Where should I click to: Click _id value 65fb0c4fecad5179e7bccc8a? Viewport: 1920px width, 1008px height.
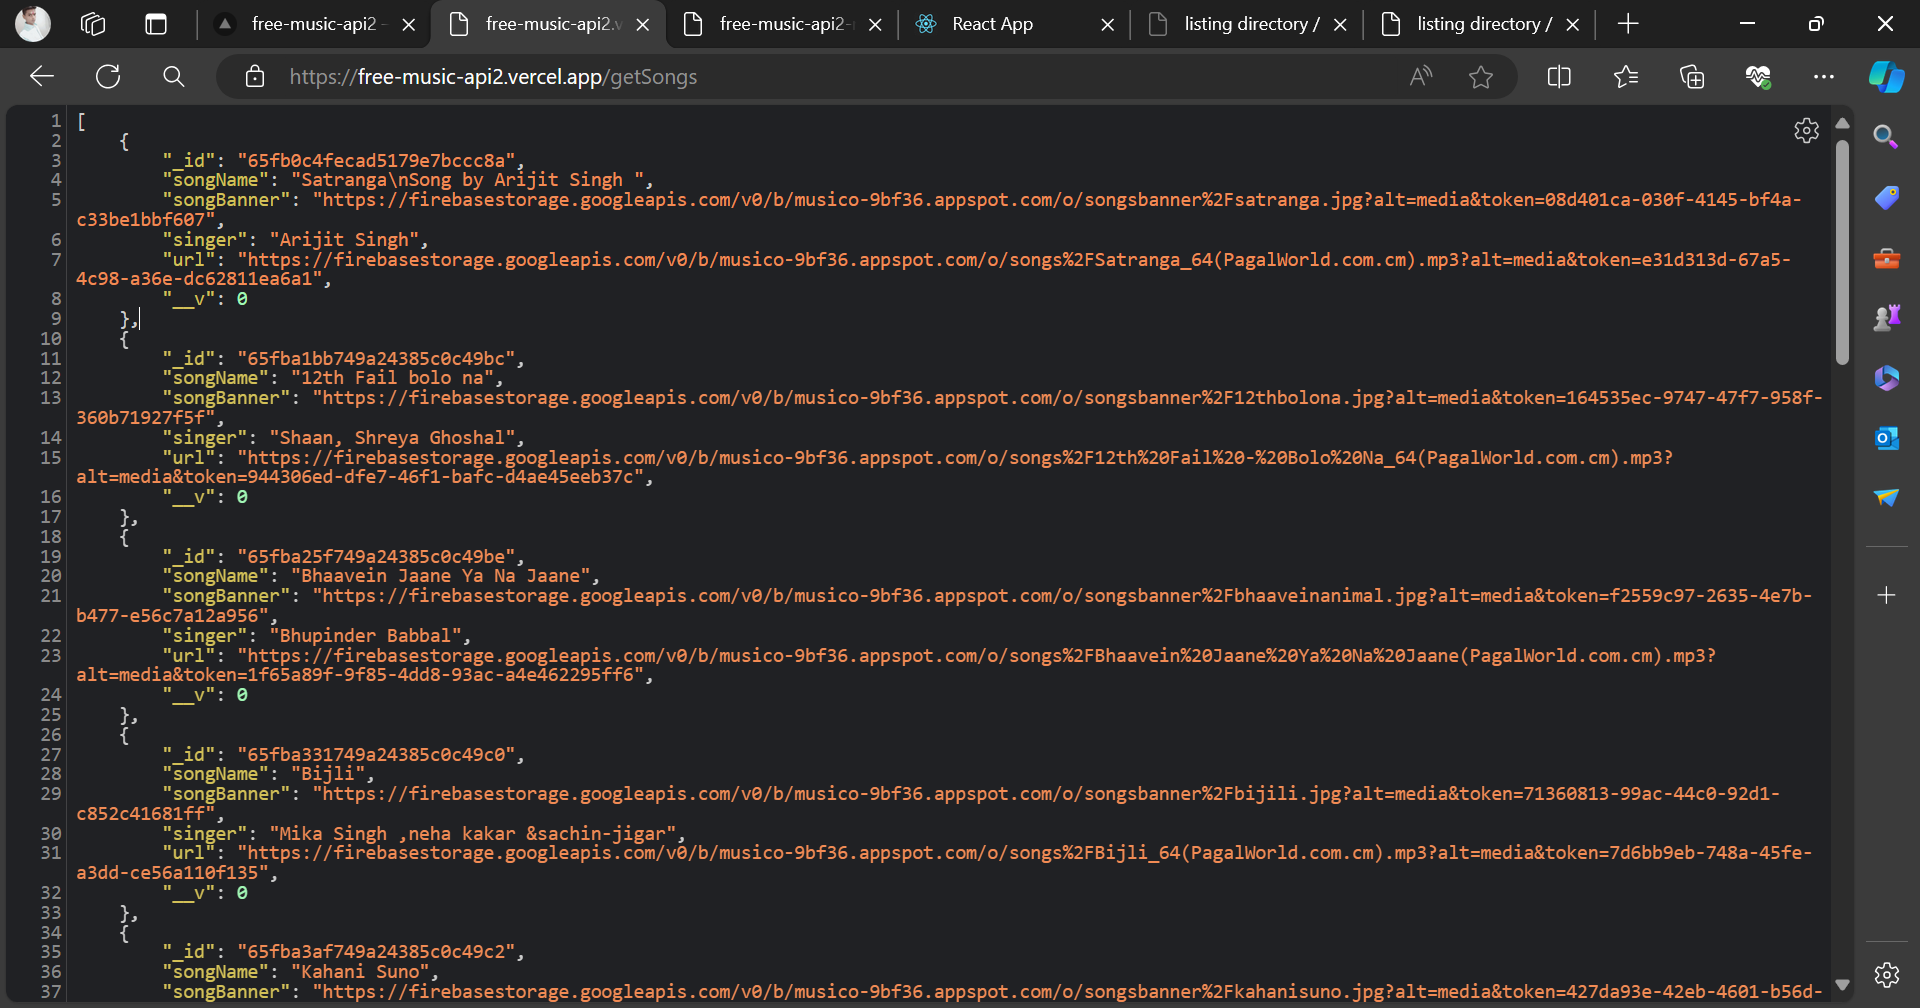tap(376, 160)
